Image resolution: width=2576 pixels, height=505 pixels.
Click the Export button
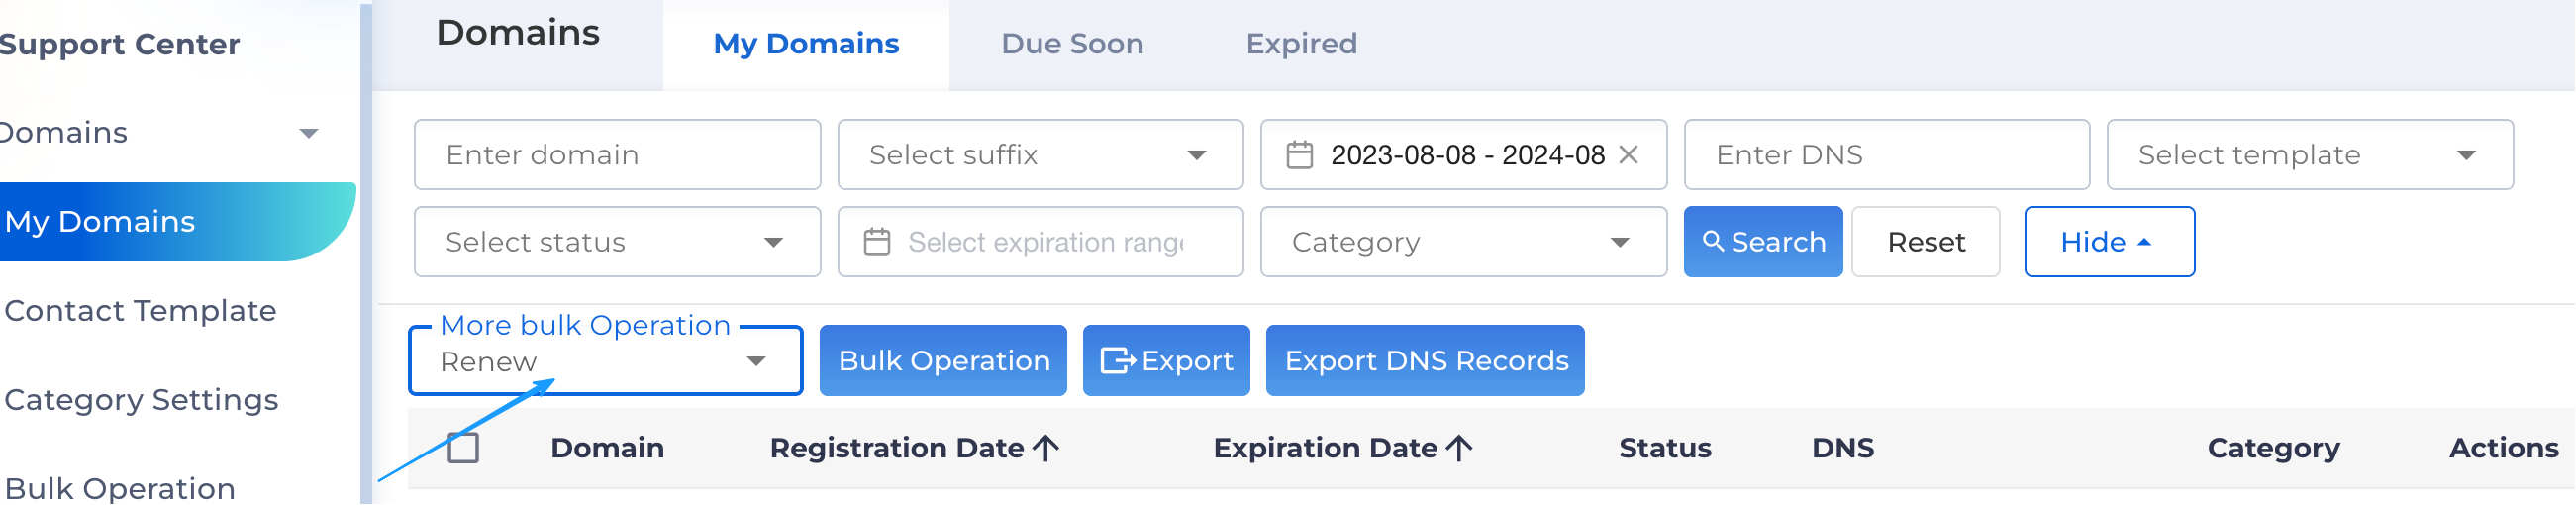tap(1166, 361)
